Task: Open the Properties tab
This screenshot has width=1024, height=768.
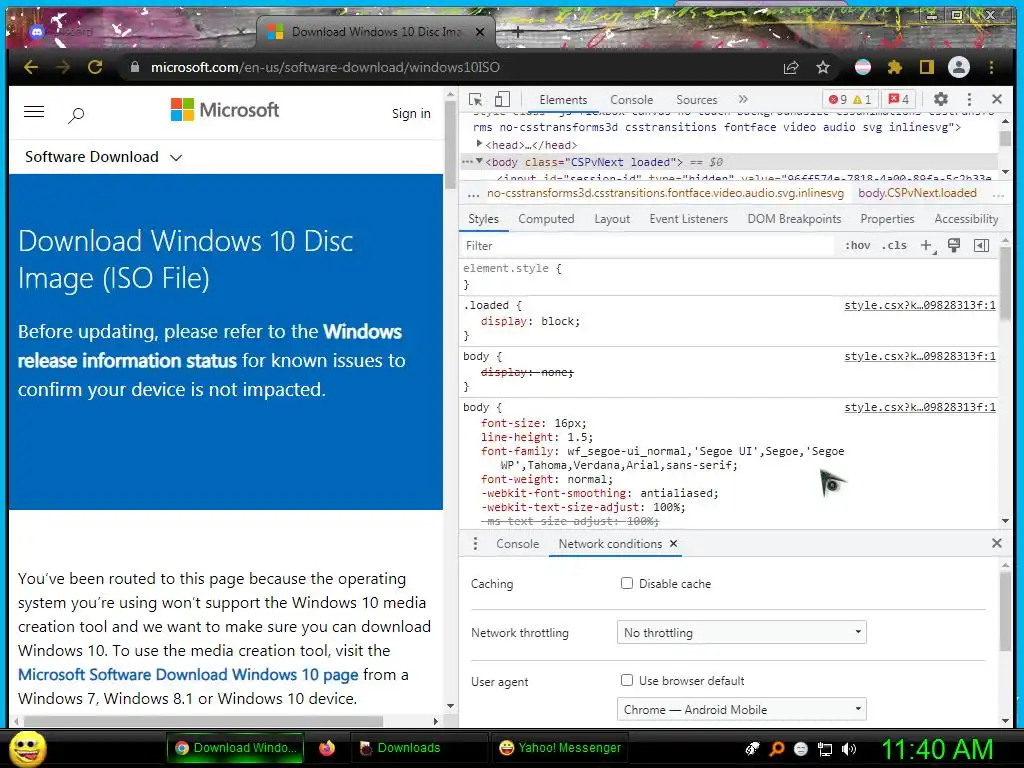Action: [887, 219]
